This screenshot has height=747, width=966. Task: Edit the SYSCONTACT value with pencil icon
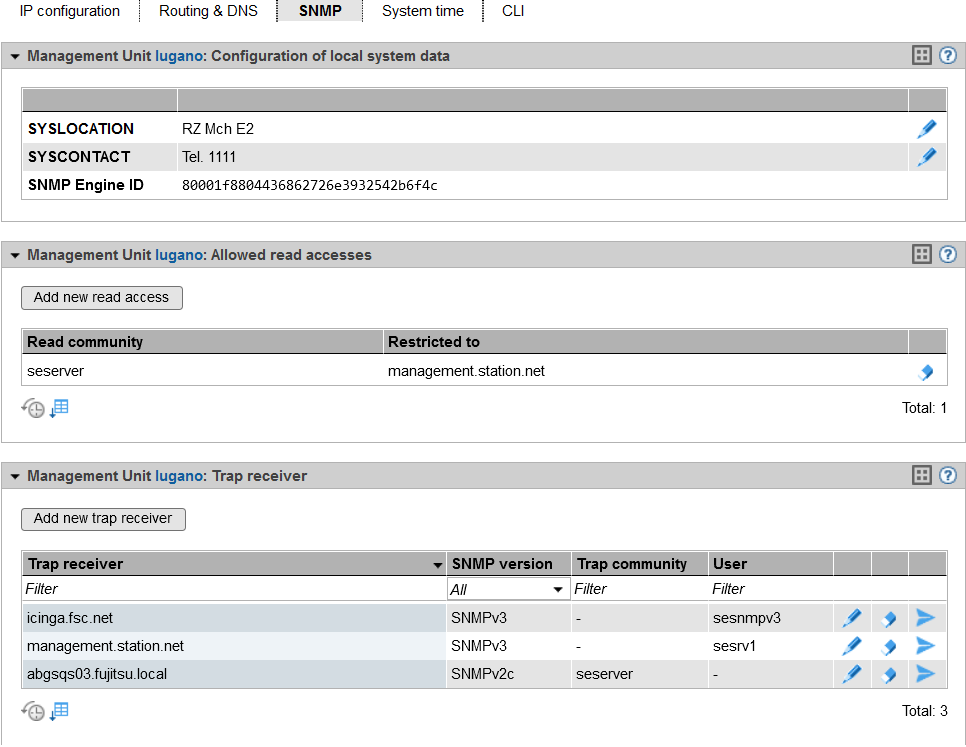click(927, 157)
